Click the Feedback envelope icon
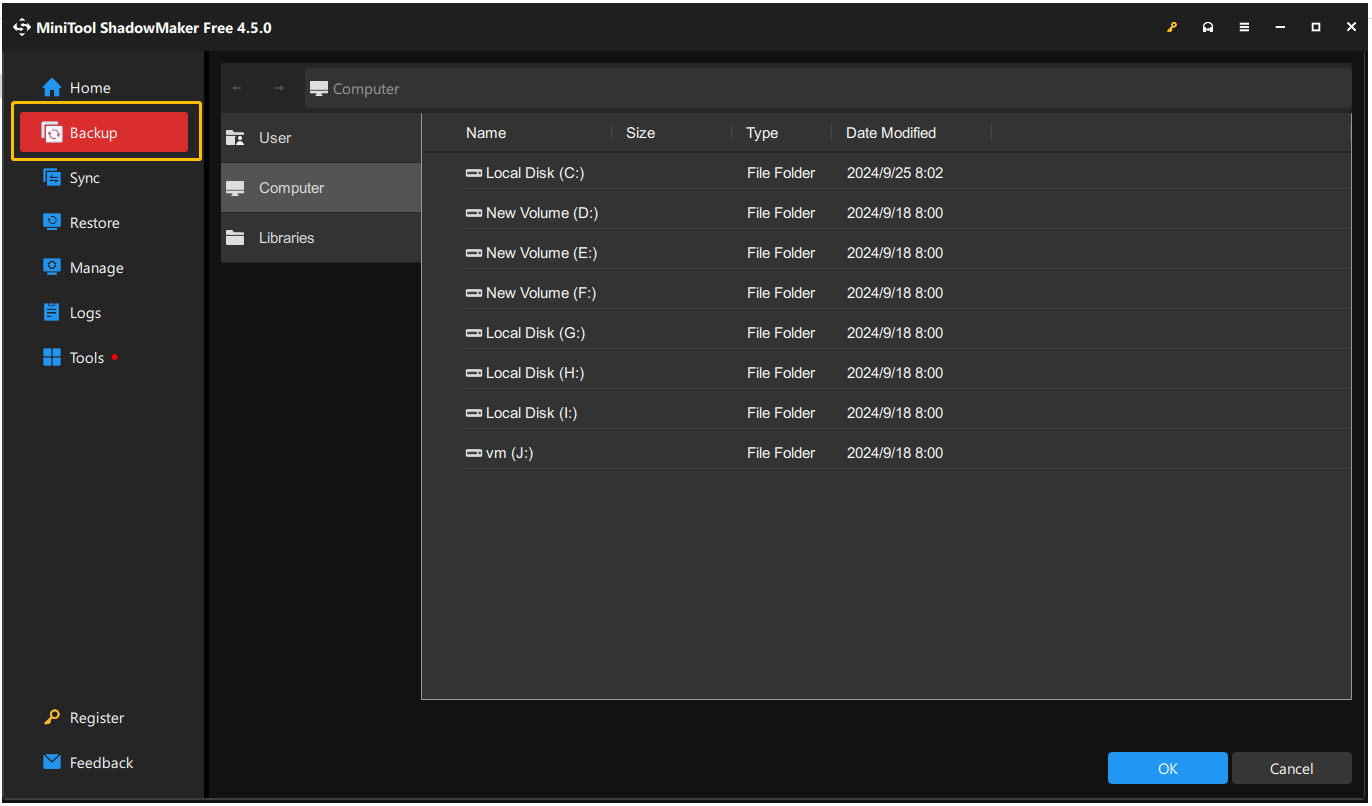 coord(52,762)
